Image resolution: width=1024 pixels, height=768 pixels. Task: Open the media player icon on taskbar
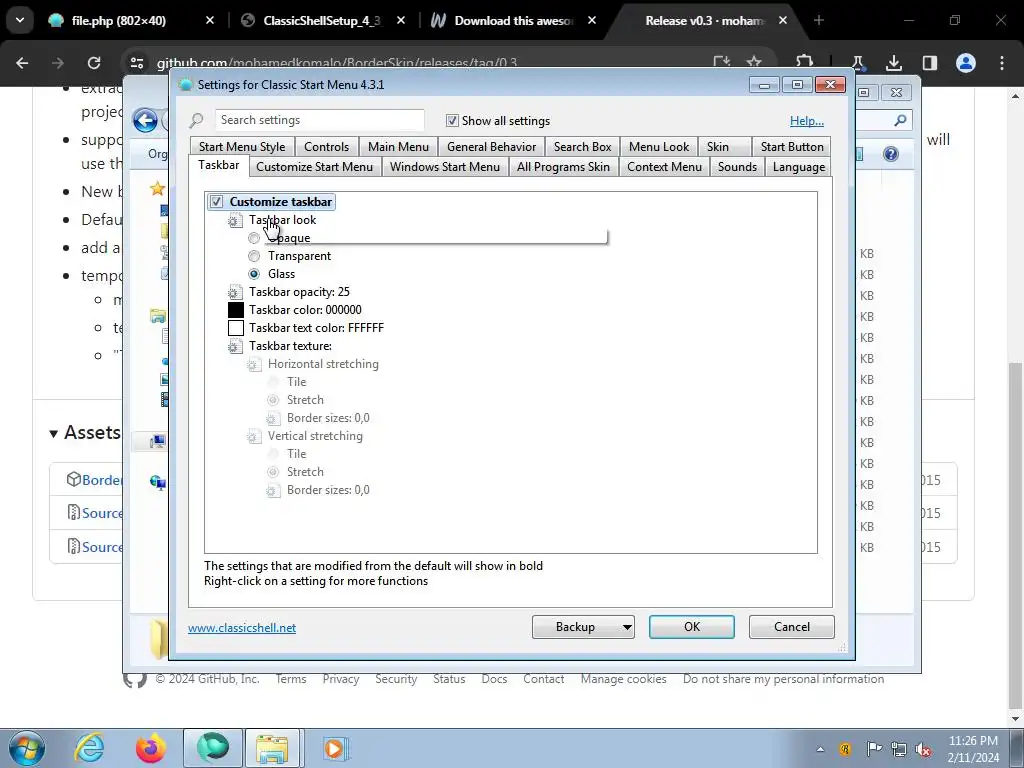click(x=336, y=748)
